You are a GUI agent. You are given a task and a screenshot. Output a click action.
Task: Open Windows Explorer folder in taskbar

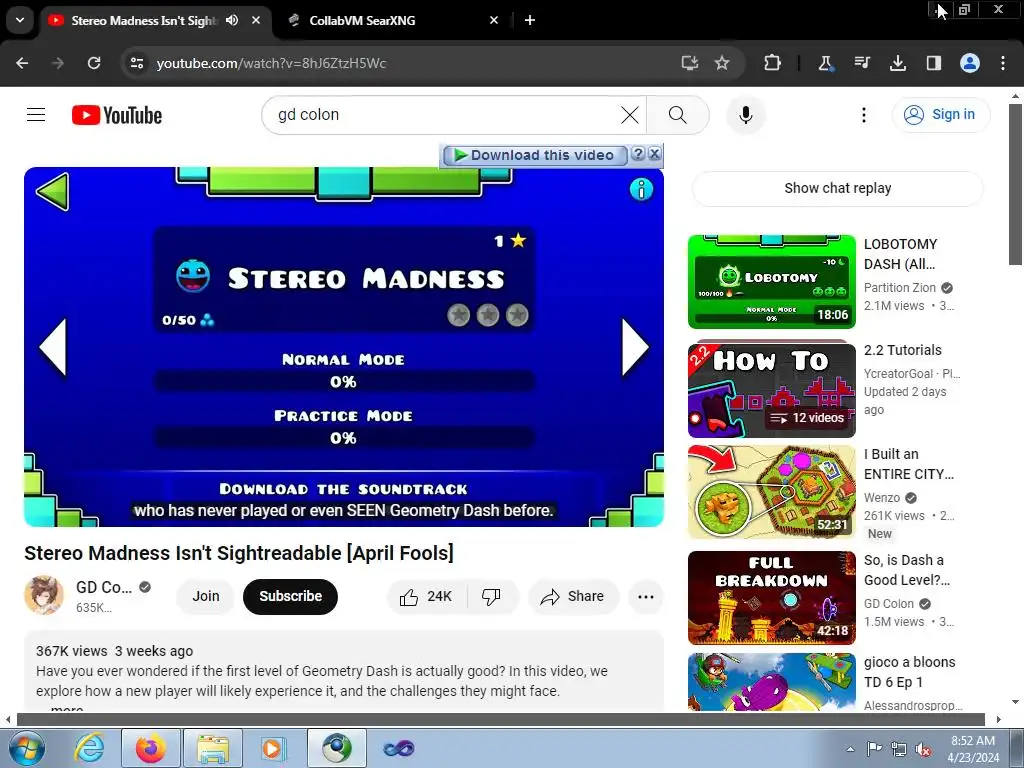pos(213,748)
